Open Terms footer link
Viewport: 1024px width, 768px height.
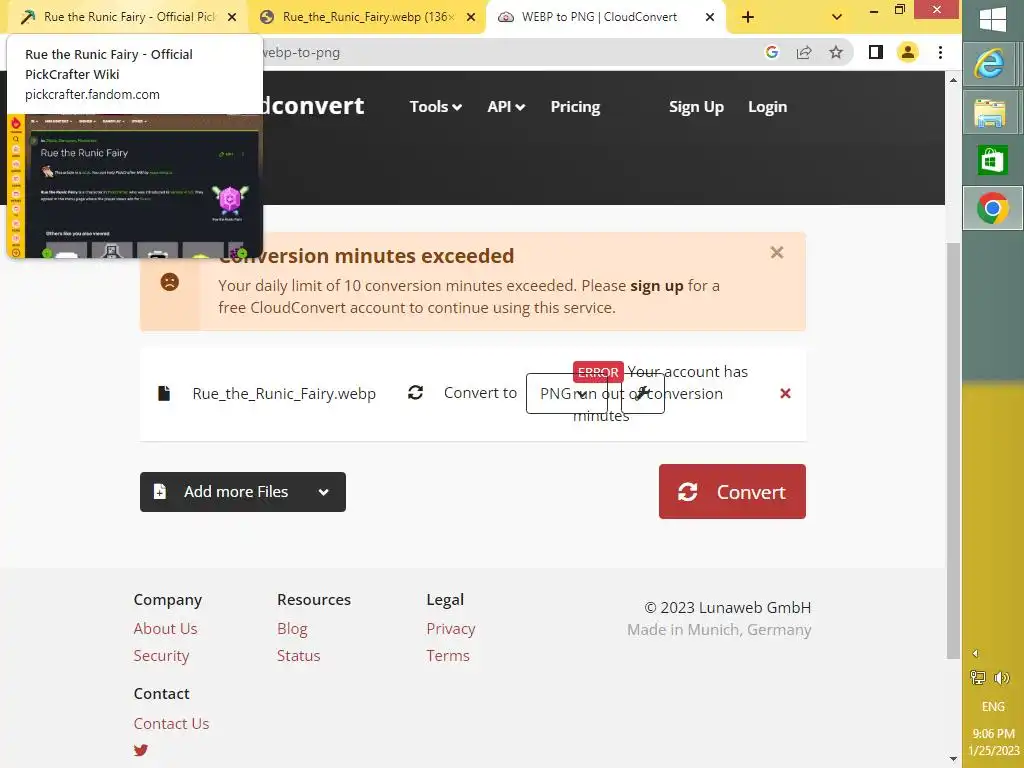pyautogui.click(x=448, y=656)
